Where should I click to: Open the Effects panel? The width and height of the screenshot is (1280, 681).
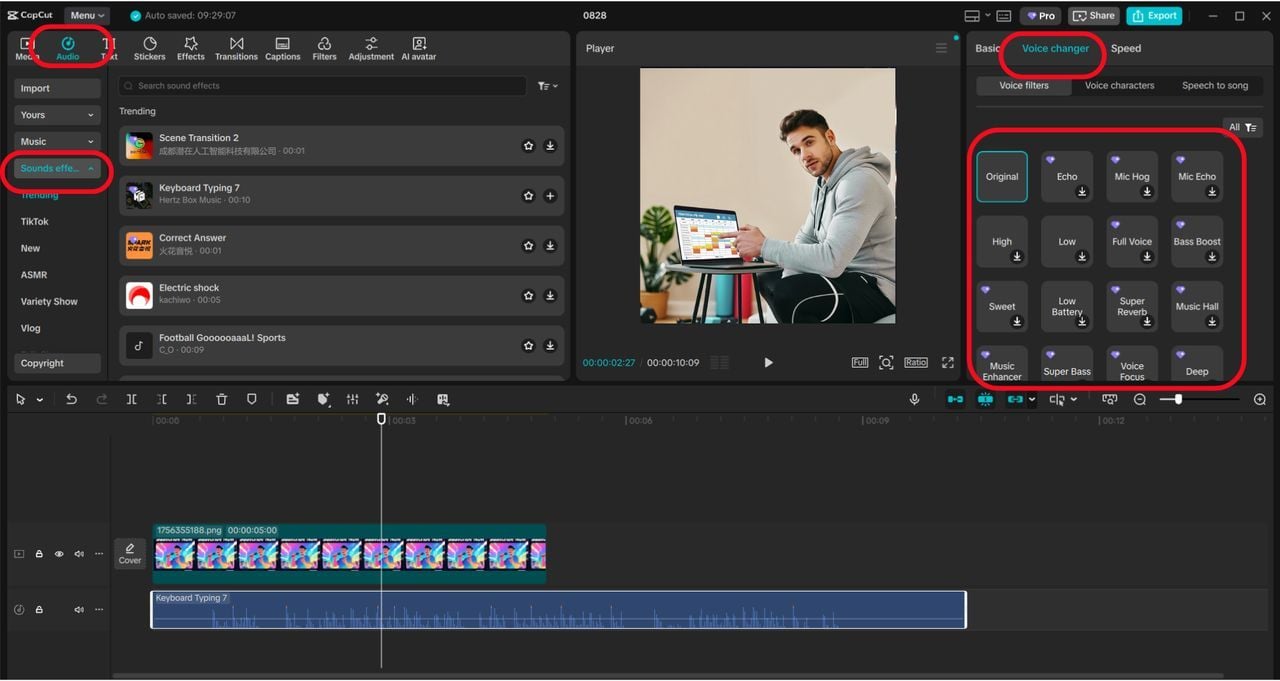pos(191,49)
